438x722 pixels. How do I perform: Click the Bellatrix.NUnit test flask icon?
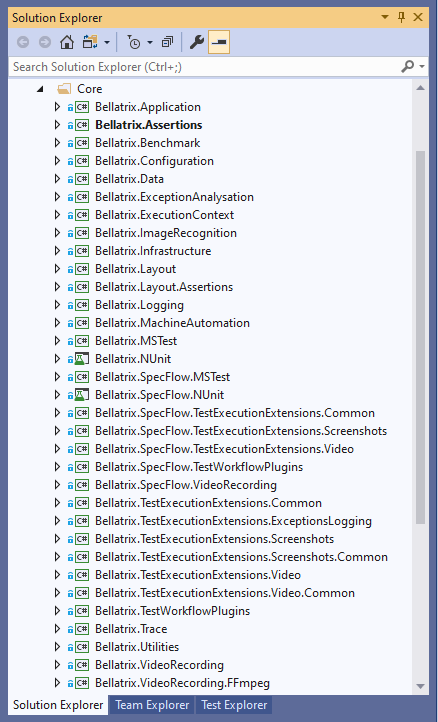pos(80,359)
